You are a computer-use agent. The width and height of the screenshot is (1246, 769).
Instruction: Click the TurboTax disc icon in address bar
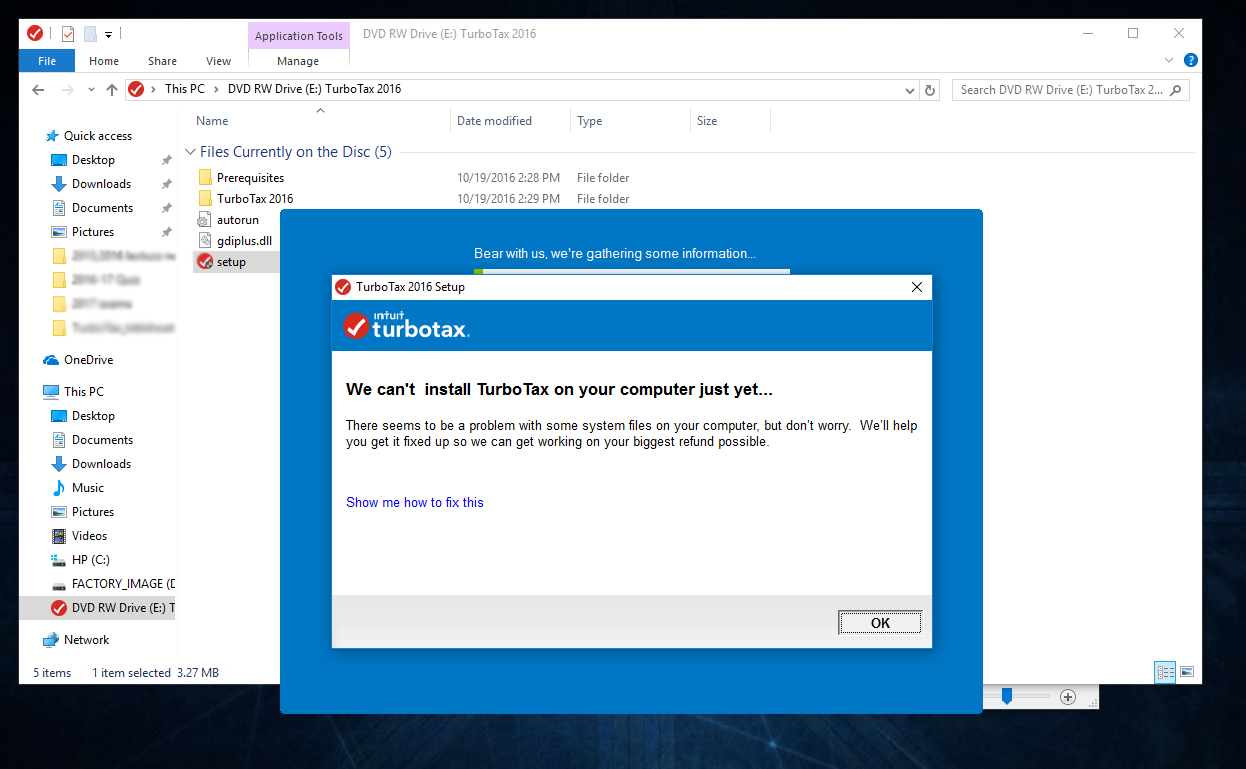coord(137,89)
